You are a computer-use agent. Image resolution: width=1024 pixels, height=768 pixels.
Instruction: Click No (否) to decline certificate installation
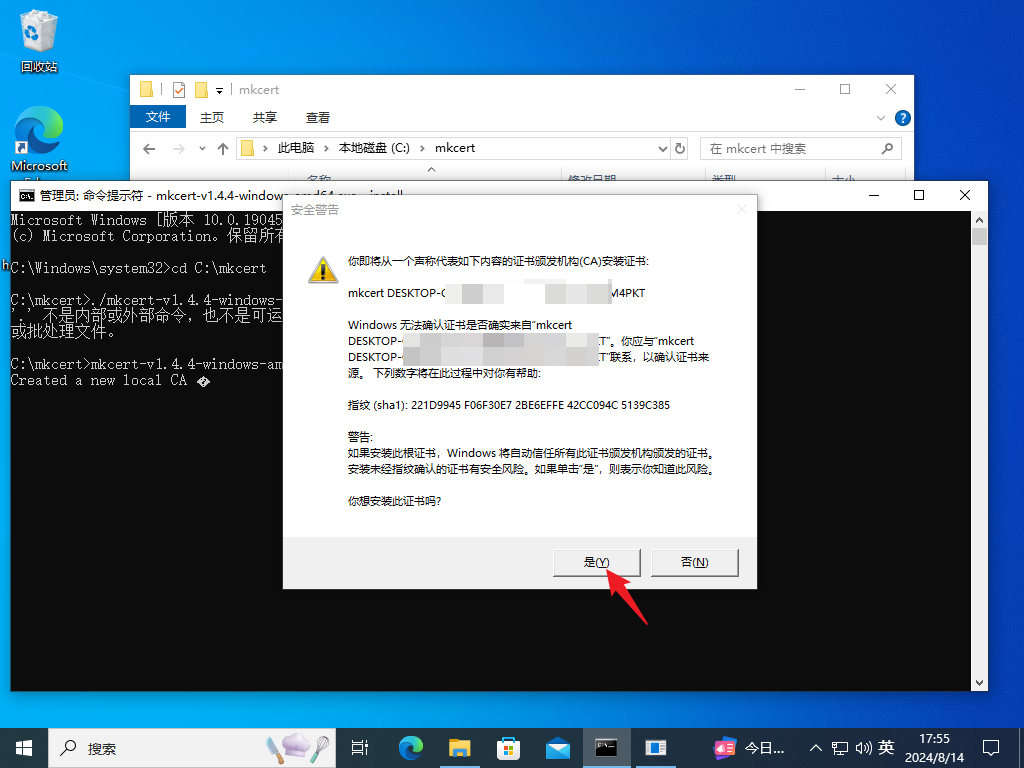694,562
